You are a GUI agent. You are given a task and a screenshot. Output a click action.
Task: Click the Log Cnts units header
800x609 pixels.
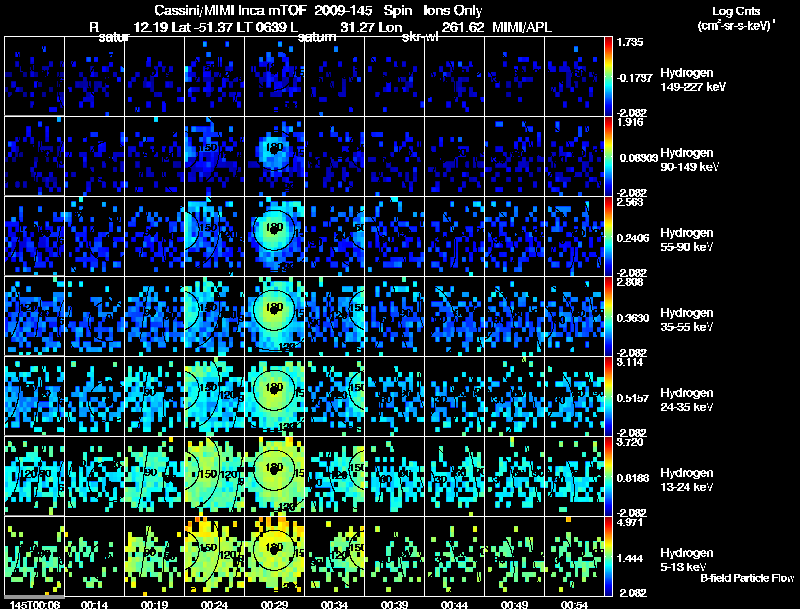736,18
